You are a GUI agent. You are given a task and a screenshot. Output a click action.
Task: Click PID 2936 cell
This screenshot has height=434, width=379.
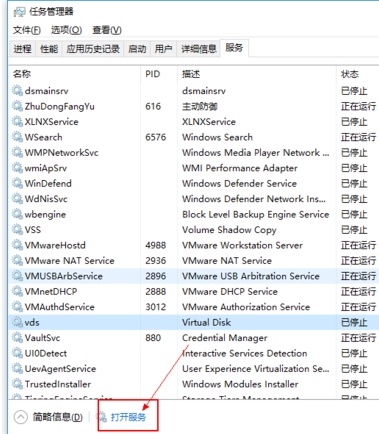coord(155,261)
